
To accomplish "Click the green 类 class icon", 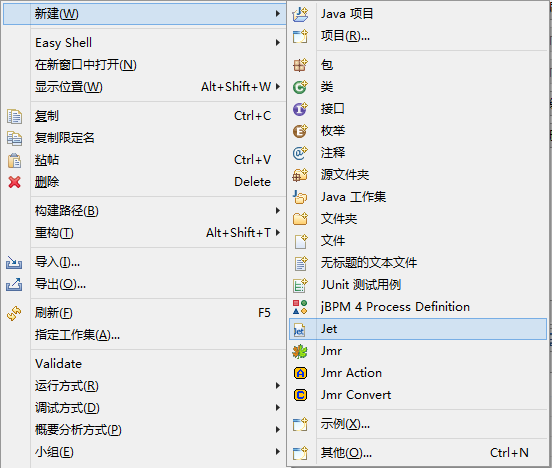I will point(300,87).
